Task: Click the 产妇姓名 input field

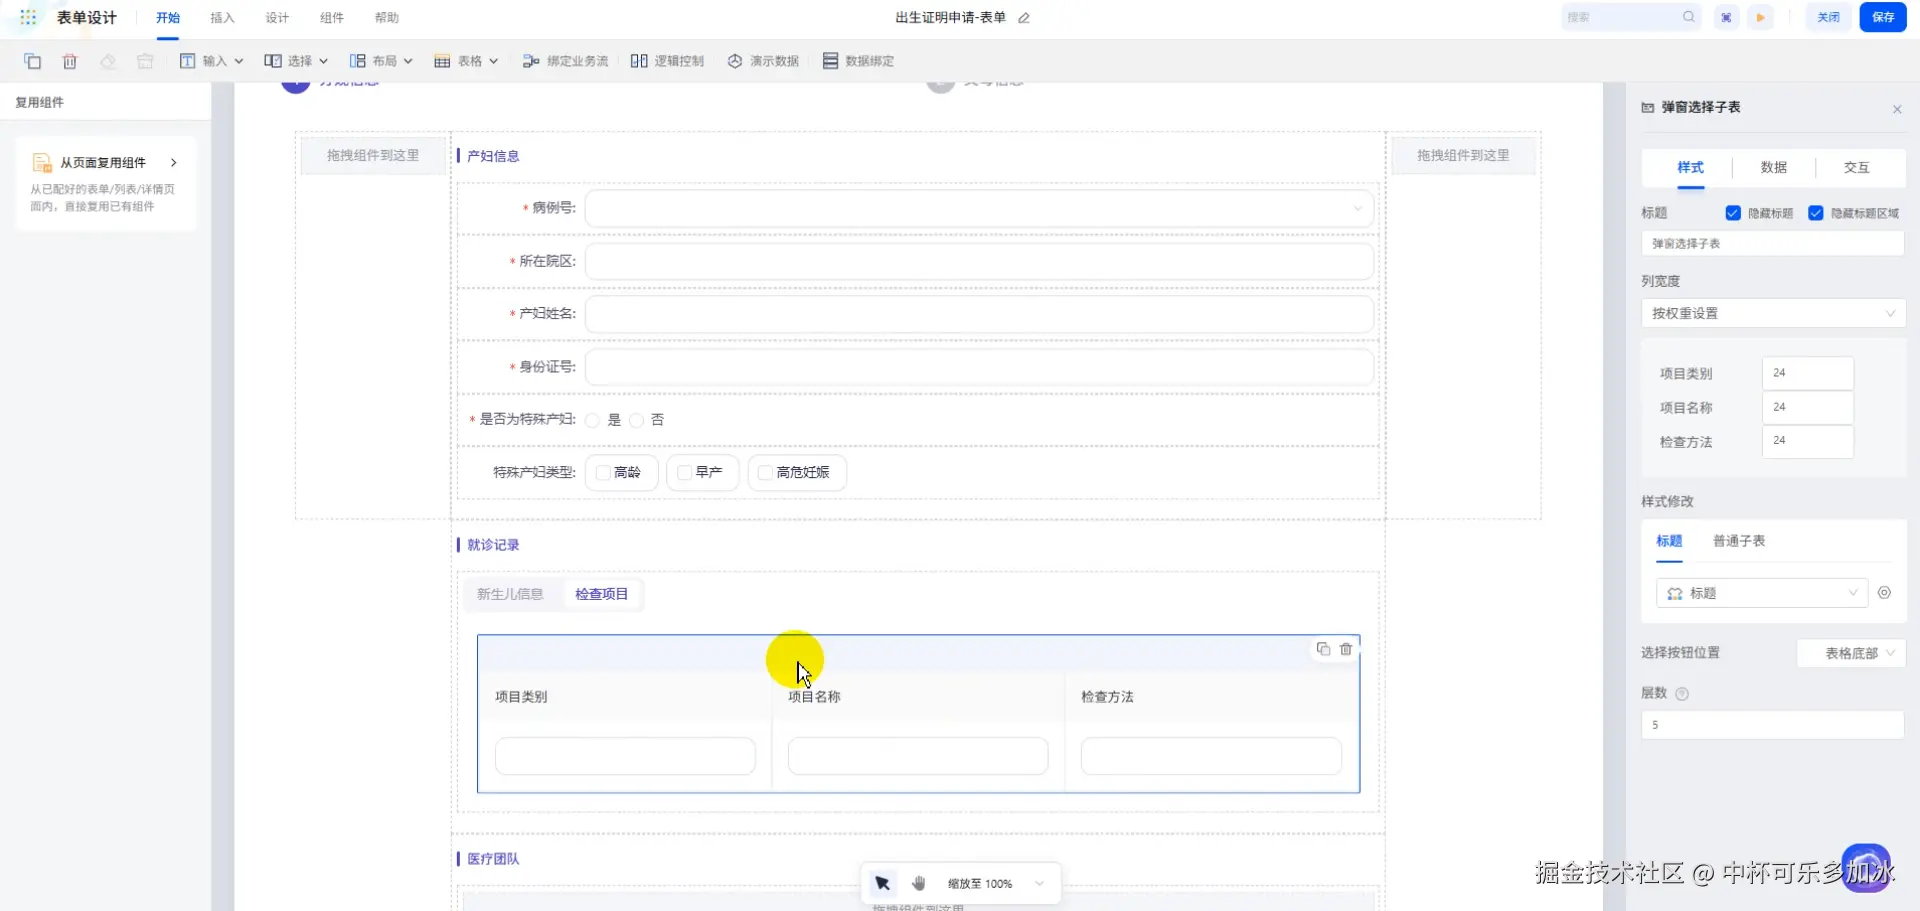Action: point(979,314)
